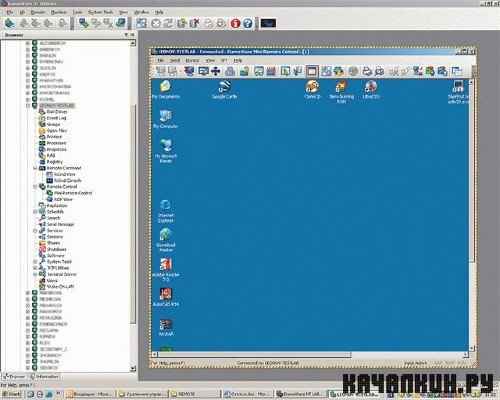Open the Help menu in main window
Viewport: 500px width, 400px height.
click(159, 12)
